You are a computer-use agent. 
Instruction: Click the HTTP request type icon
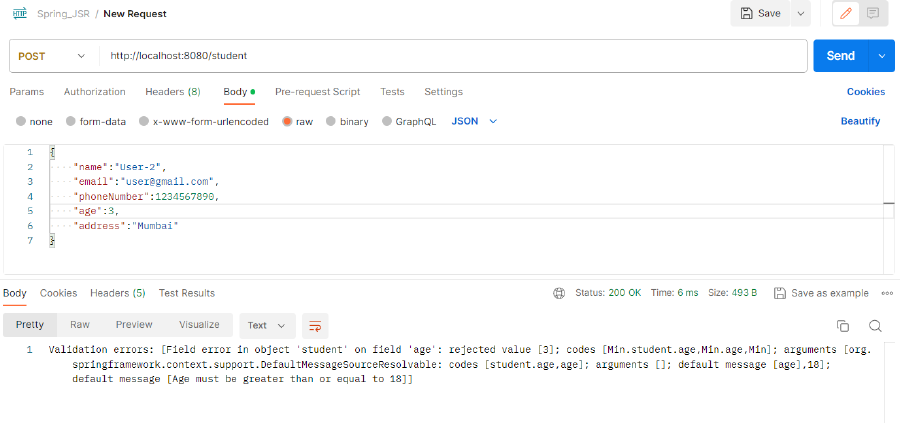coord(20,13)
